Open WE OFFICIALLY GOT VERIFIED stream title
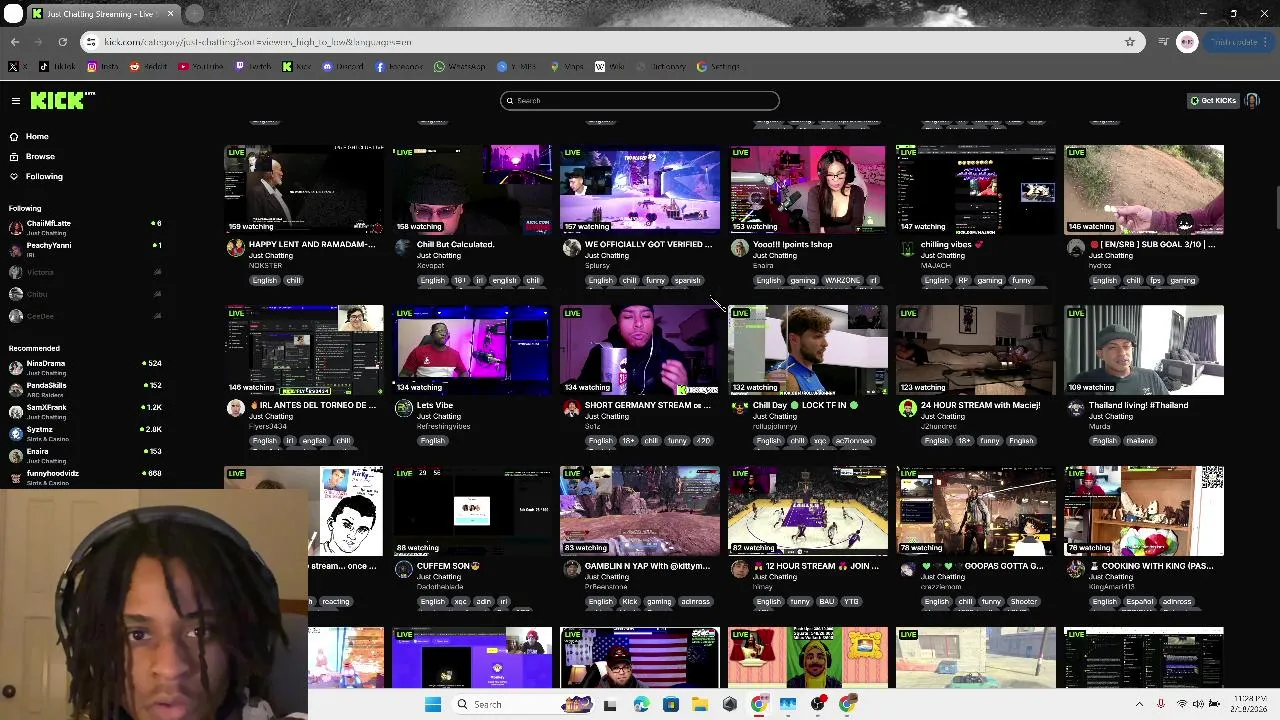The image size is (1280, 720). click(x=648, y=244)
